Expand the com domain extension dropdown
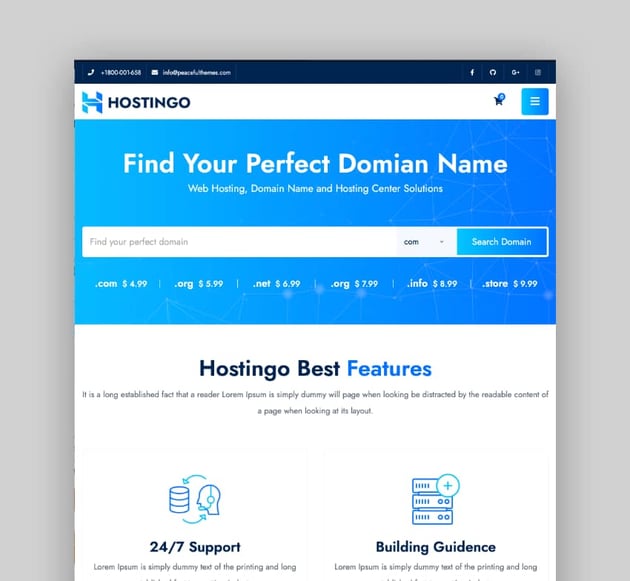Image resolution: width=630 pixels, height=581 pixels. click(x=425, y=242)
